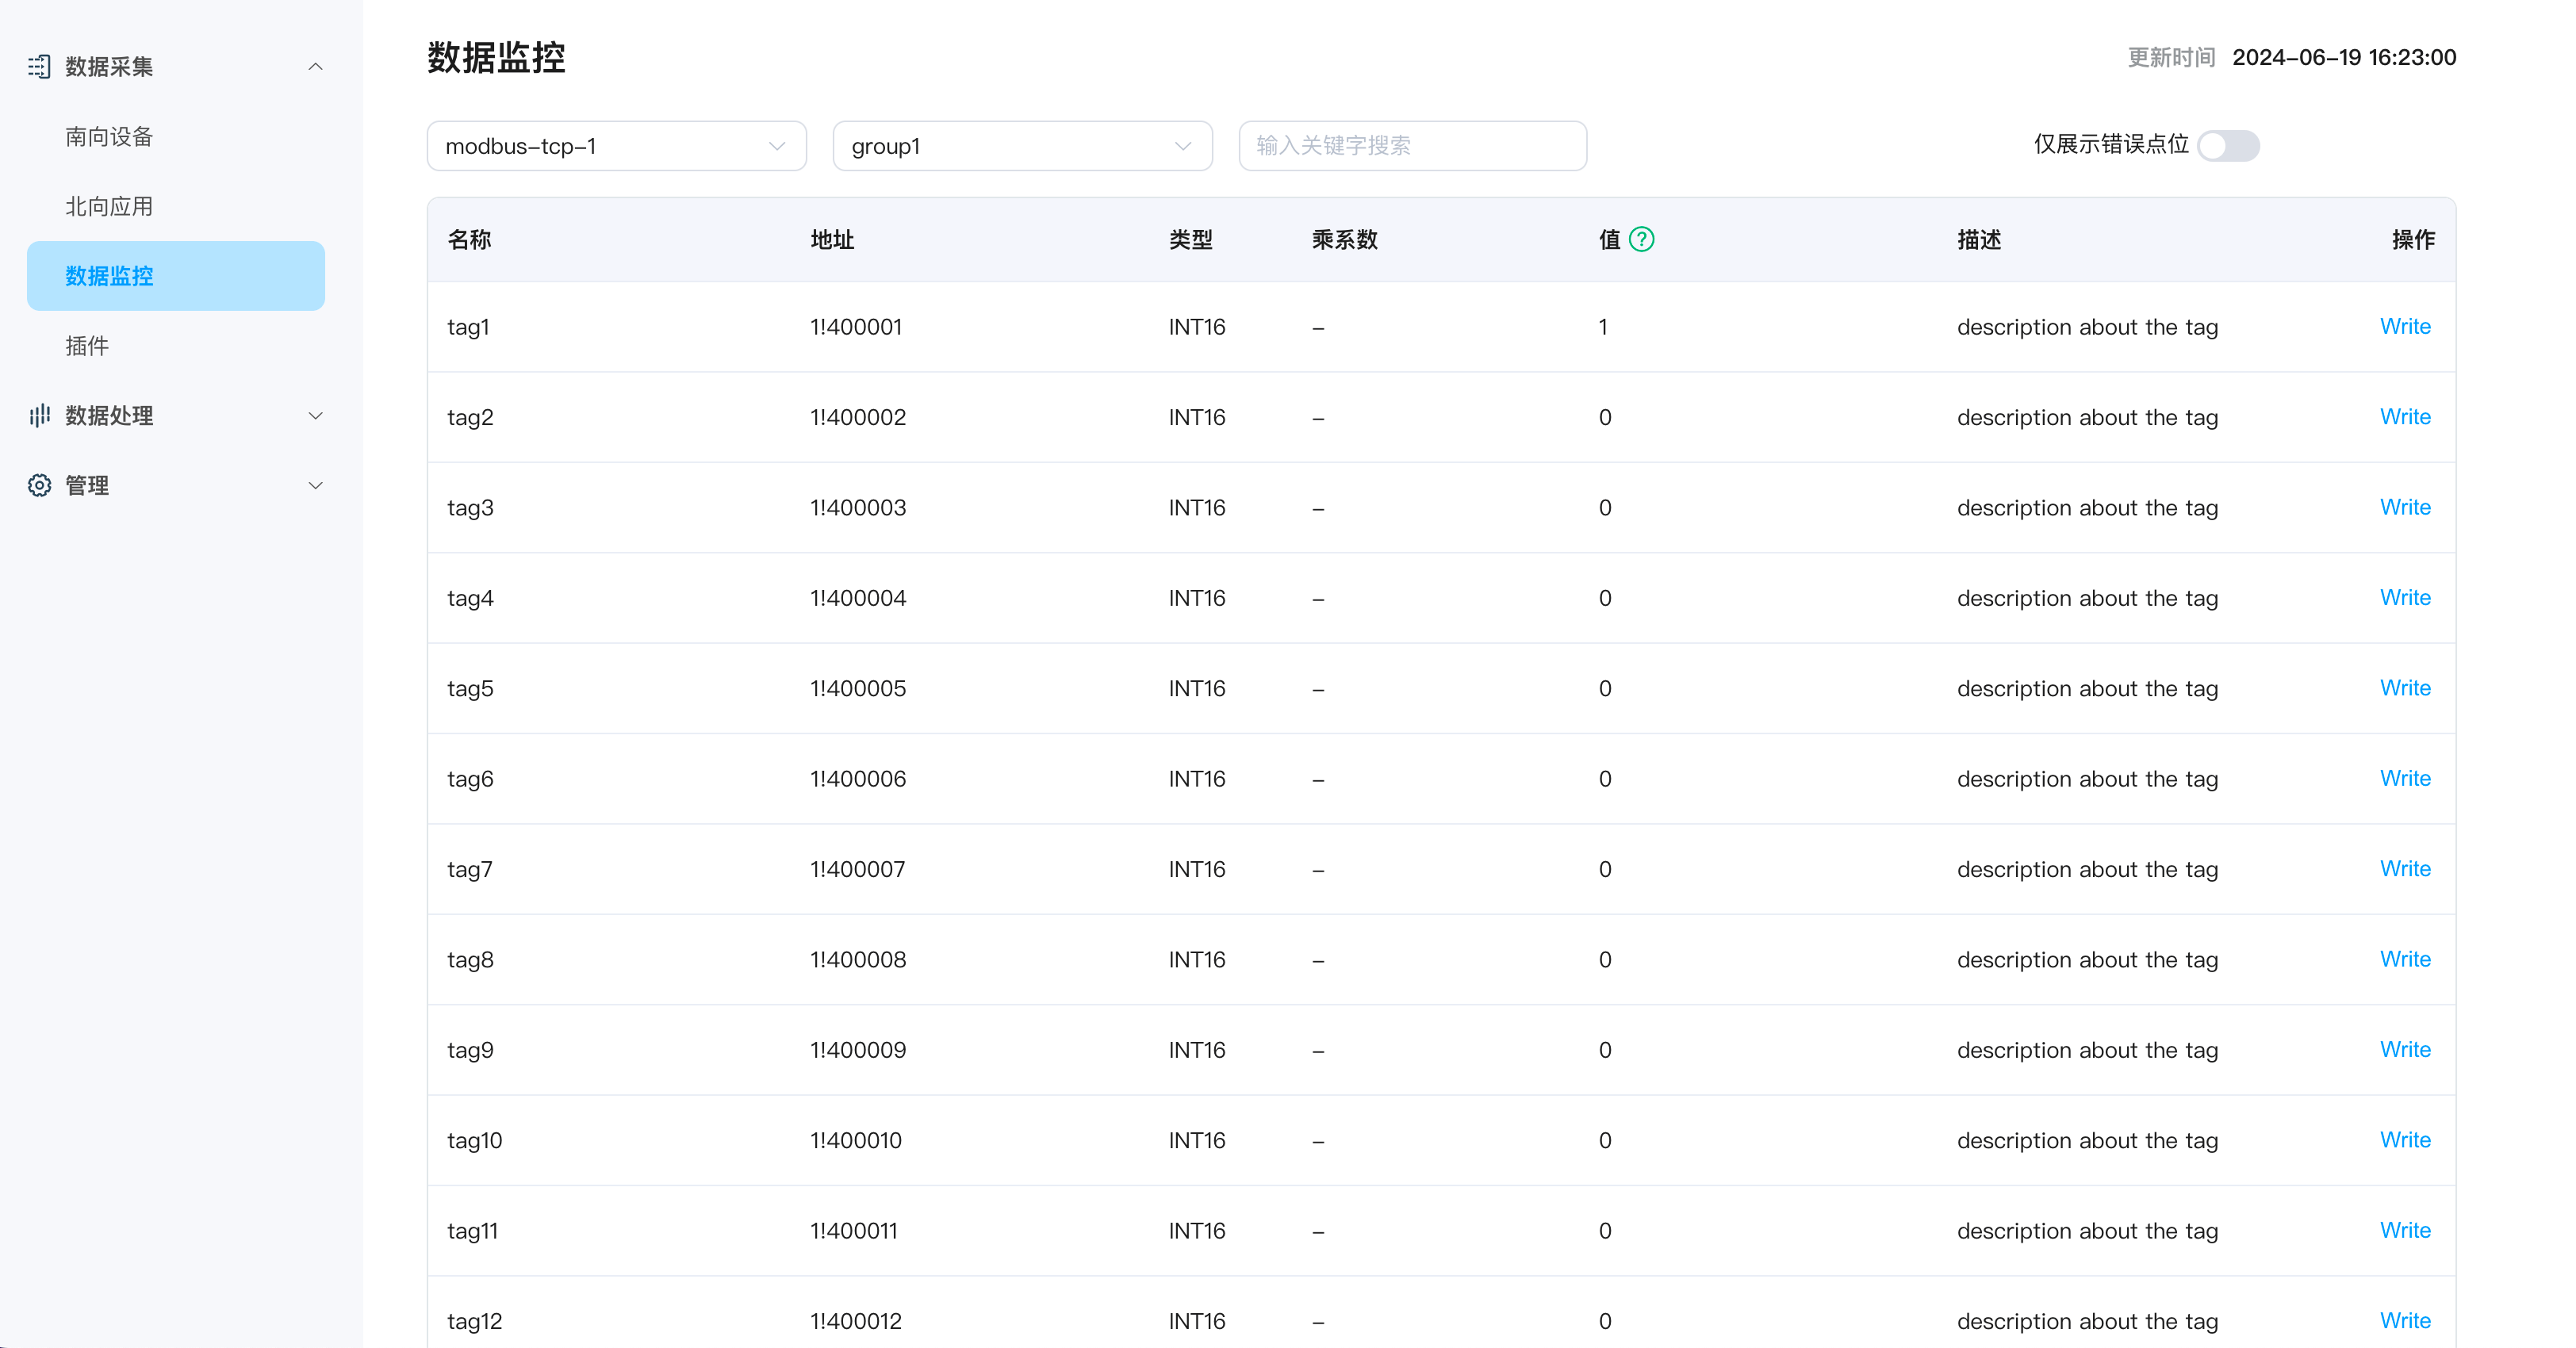Image resolution: width=2576 pixels, height=1348 pixels.
Task: Click the help icon beside 值 column header
Action: 1641,239
